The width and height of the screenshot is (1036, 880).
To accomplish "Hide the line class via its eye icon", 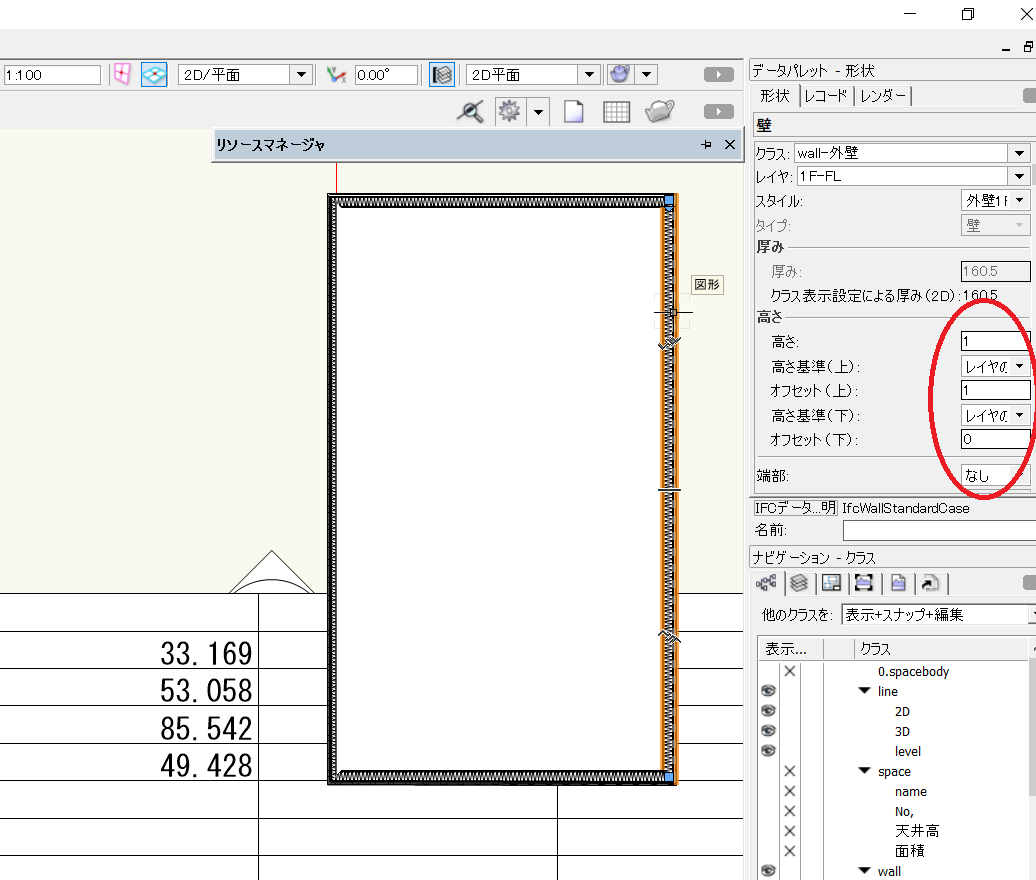I will click(x=768, y=691).
